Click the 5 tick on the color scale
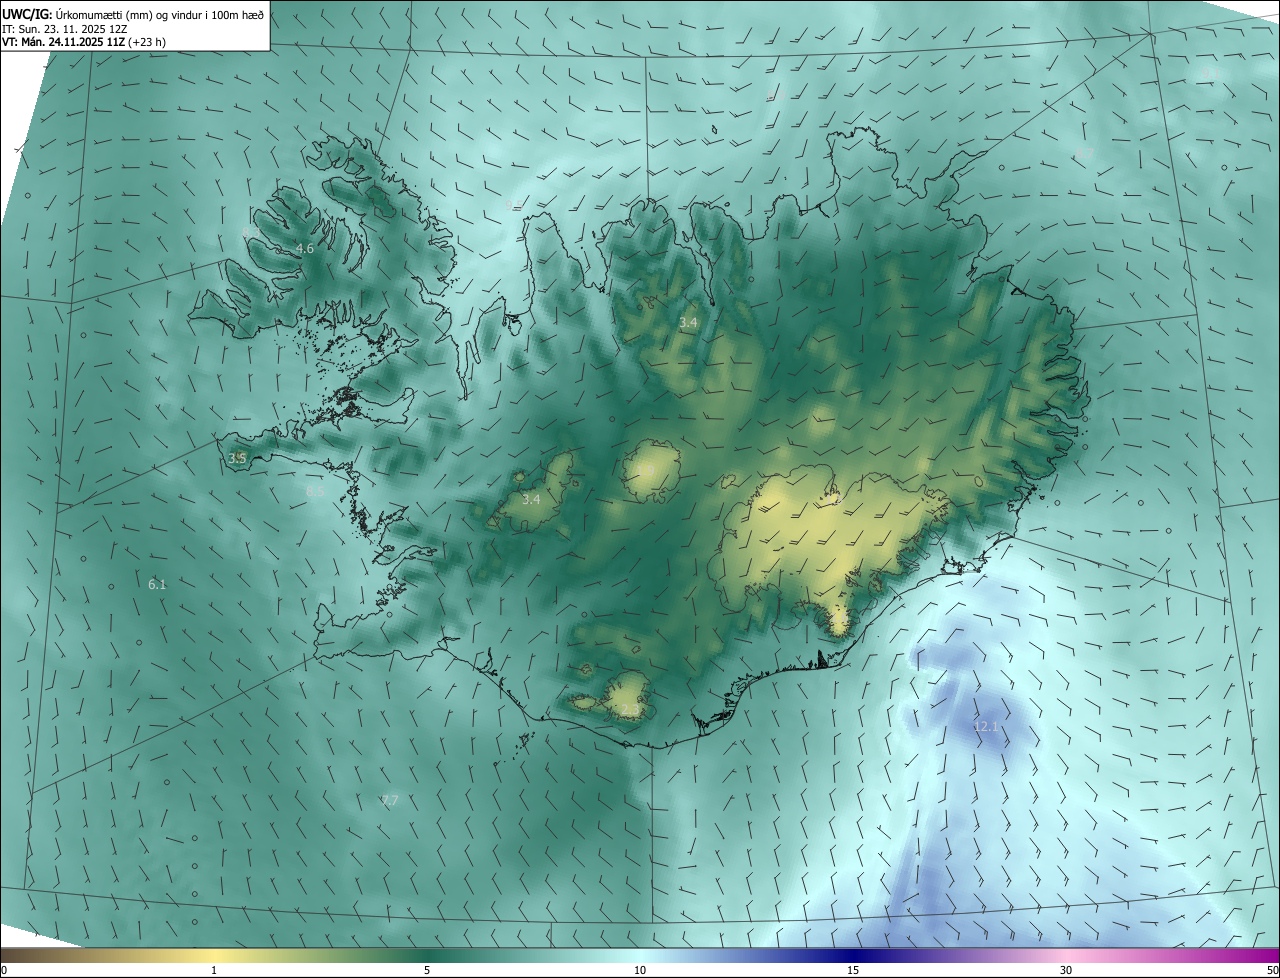 pyautogui.click(x=427, y=970)
